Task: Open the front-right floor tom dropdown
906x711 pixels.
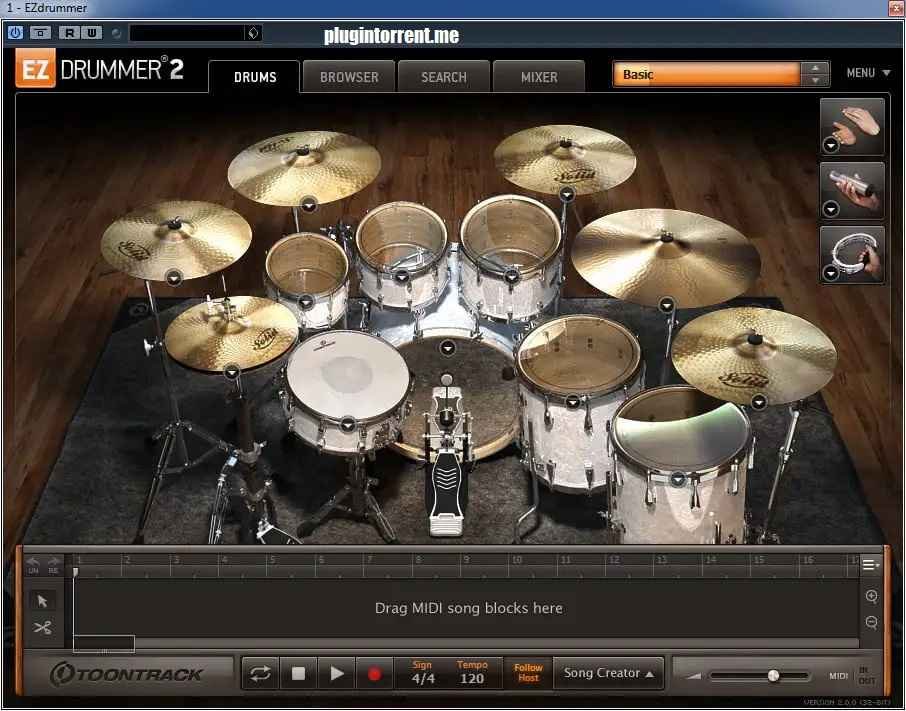Action: coord(678,479)
